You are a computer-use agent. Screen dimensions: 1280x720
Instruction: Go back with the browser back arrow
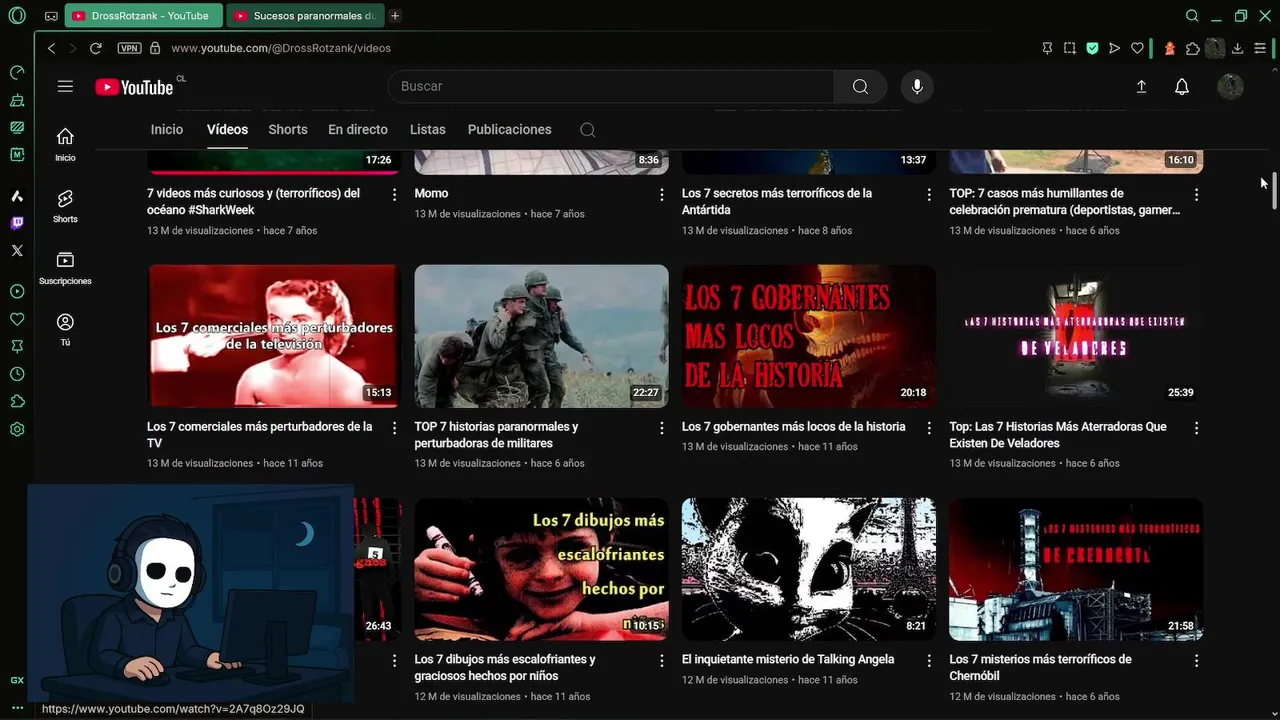pos(52,48)
